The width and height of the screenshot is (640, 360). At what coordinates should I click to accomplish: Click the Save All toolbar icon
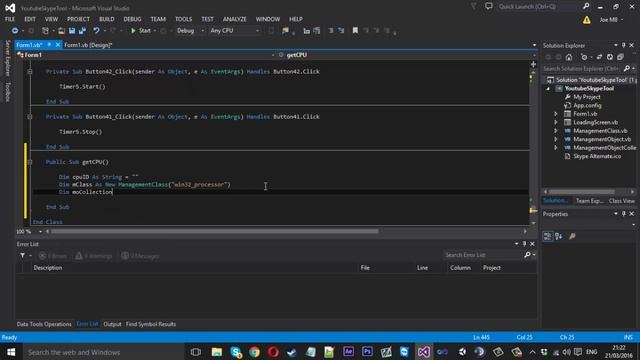point(82,31)
